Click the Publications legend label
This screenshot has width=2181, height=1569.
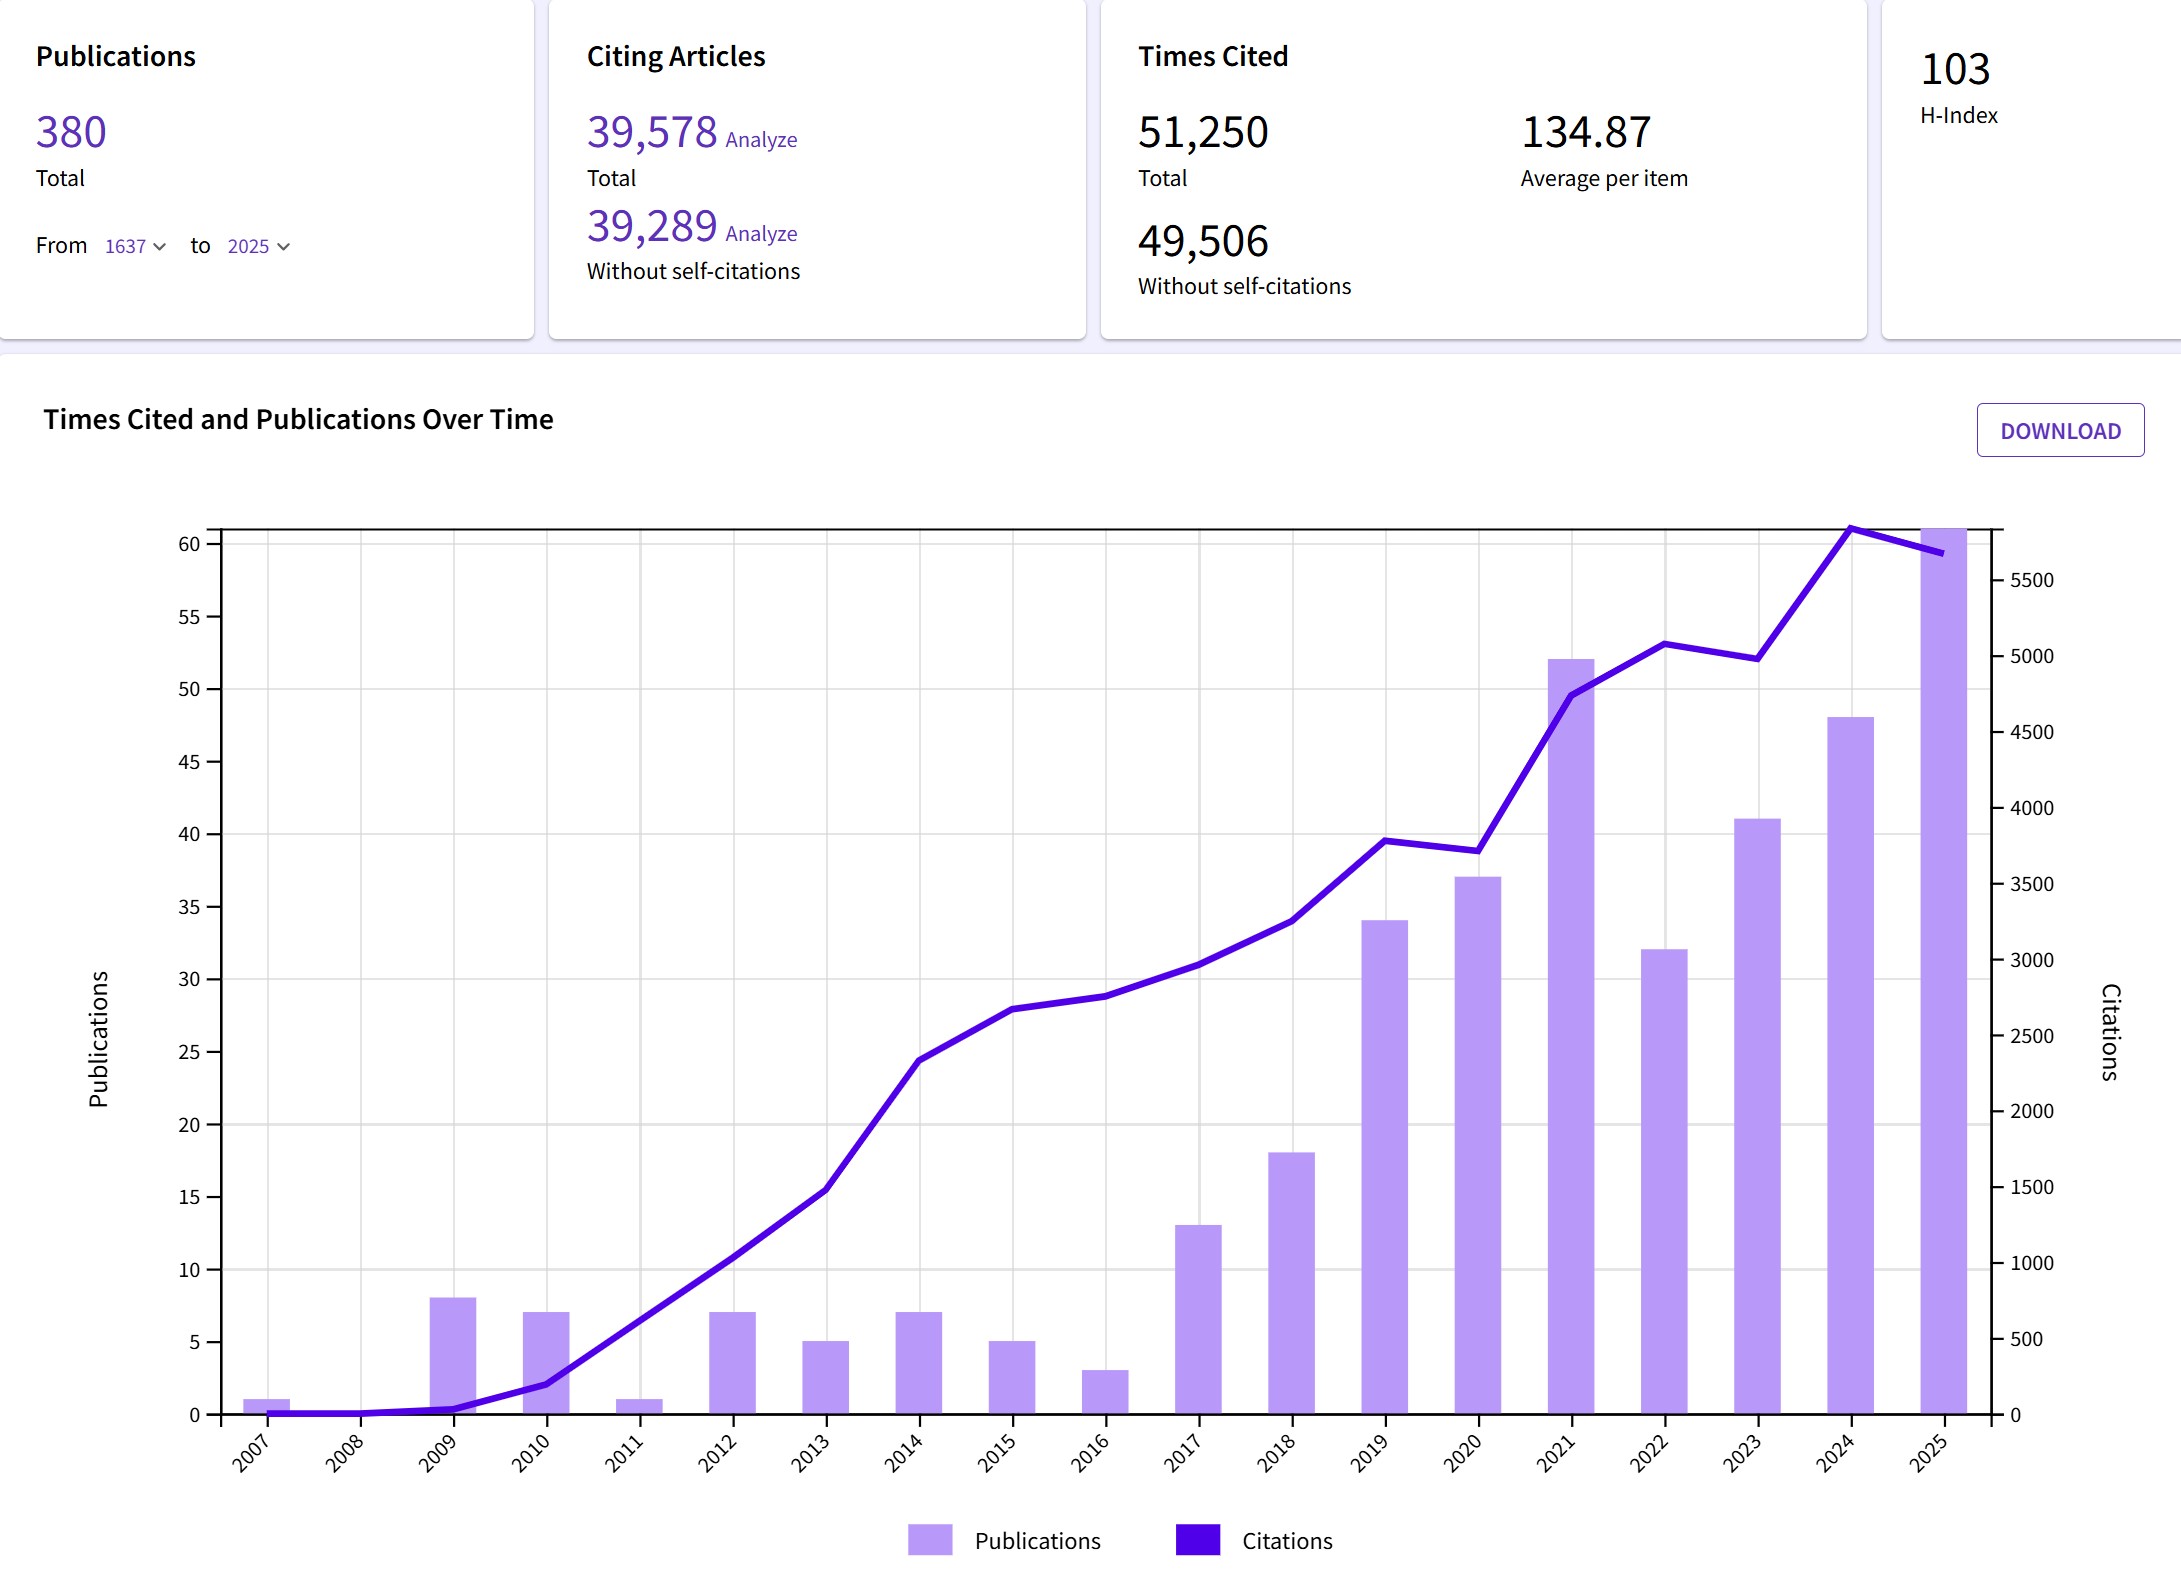coord(1037,1541)
